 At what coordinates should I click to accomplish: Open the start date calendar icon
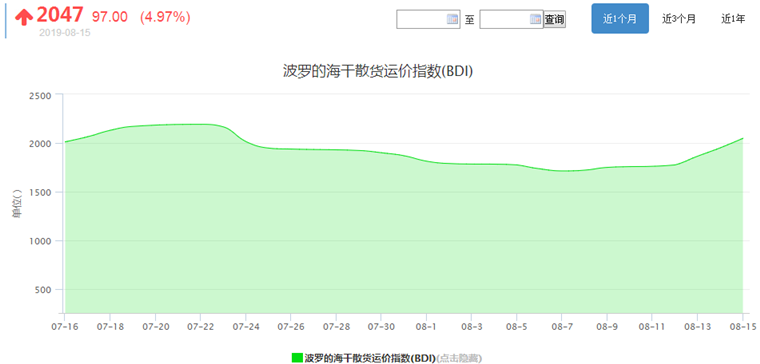pos(452,19)
